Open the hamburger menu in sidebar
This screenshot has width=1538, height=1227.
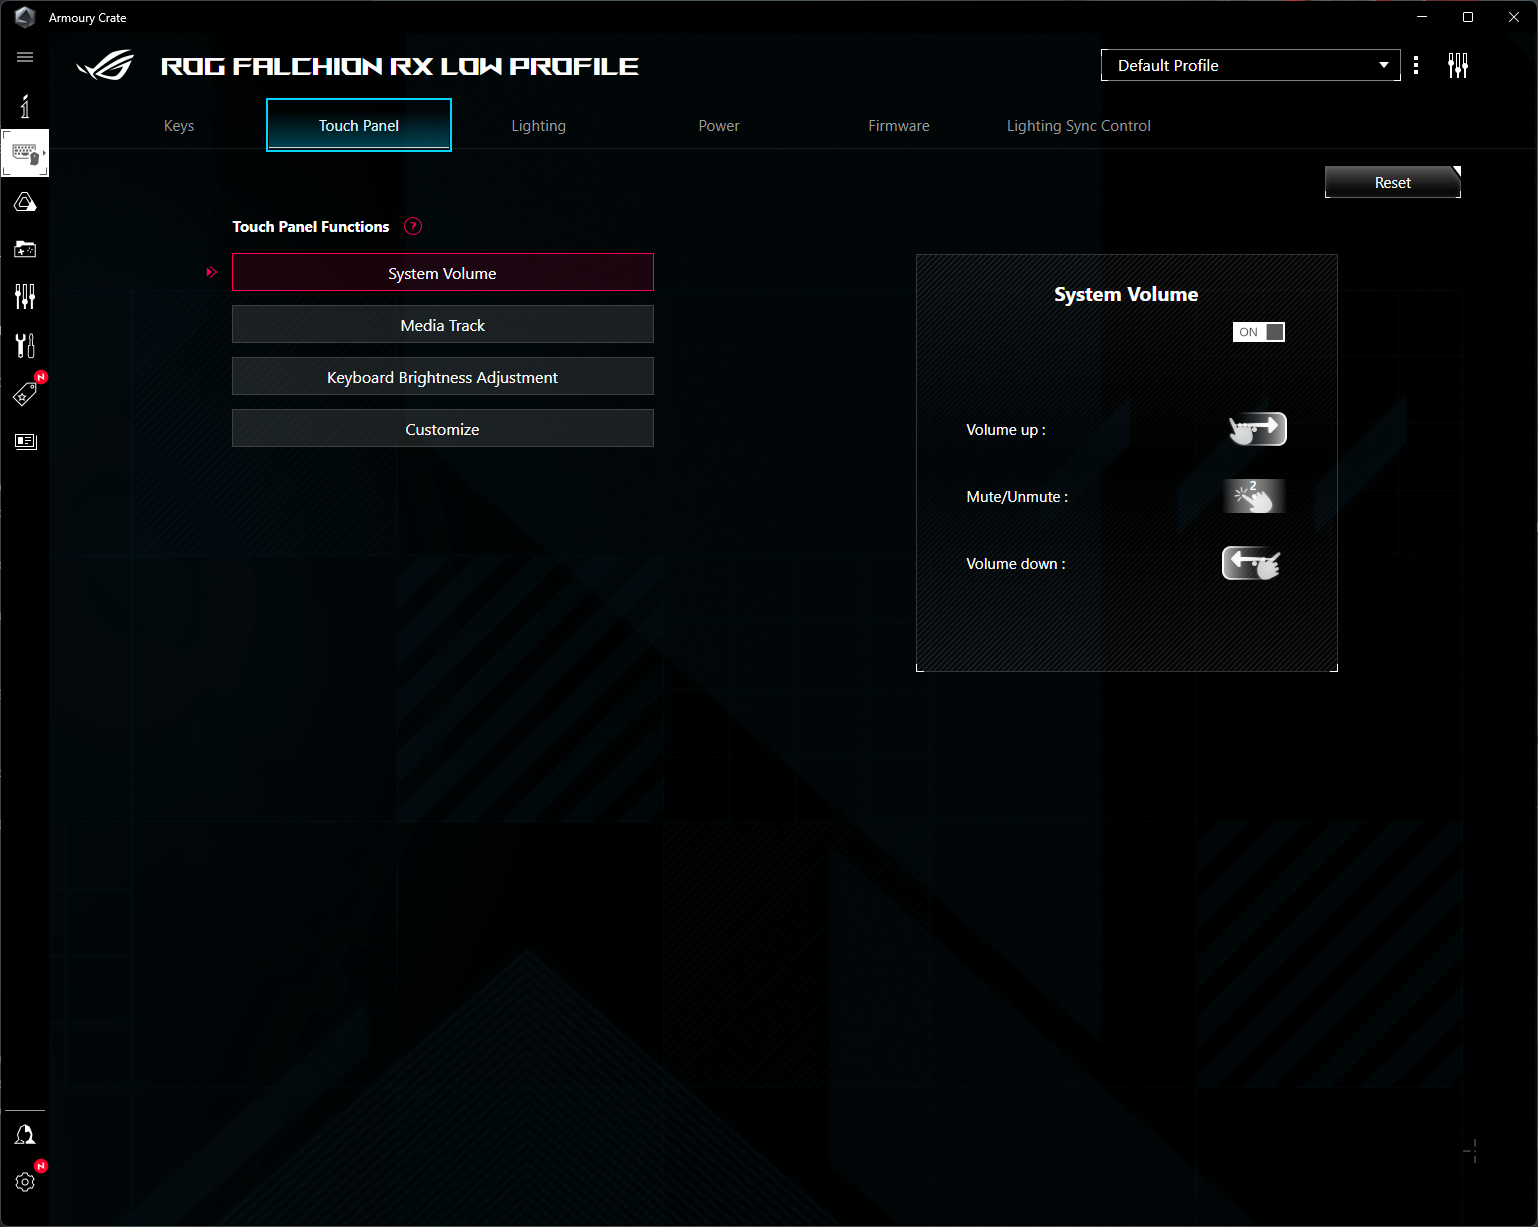pos(25,57)
